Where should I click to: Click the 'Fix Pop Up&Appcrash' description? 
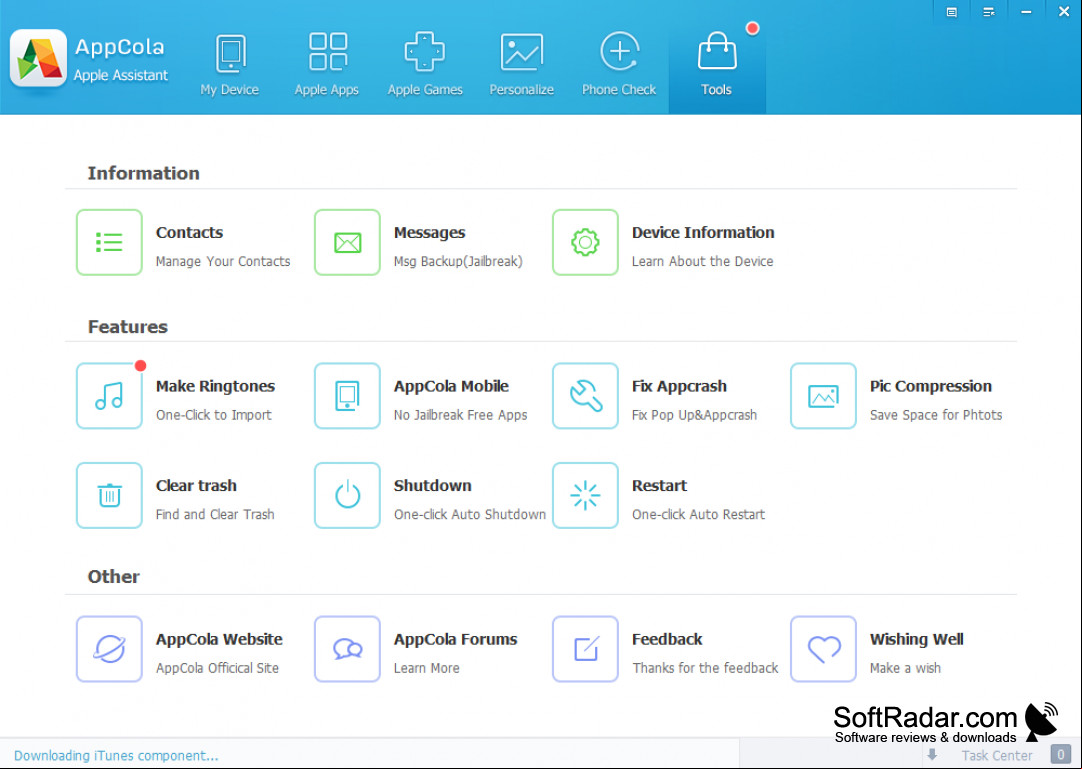[x=694, y=415]
